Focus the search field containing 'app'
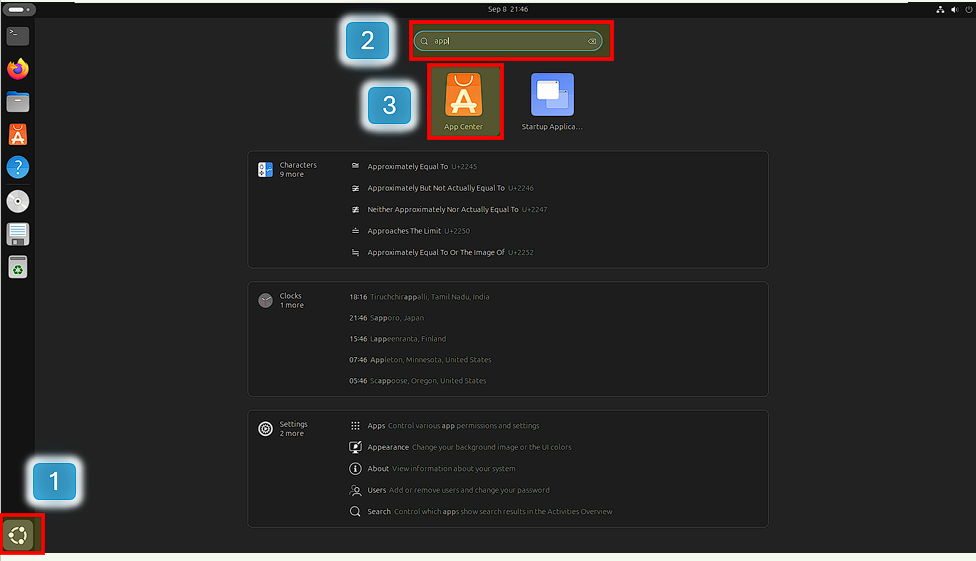Screen dimensions: 976x561 click(508, 41)
